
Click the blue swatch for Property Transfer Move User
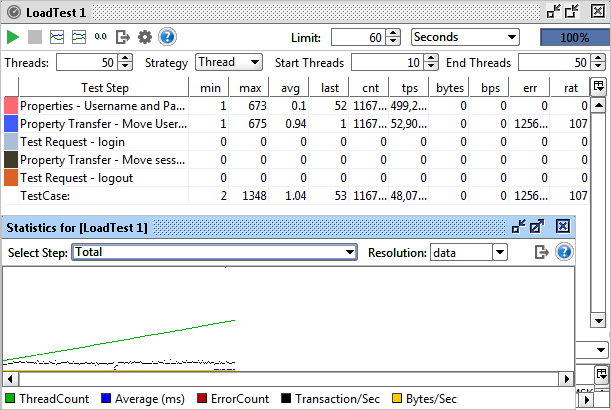tap(11, 124)
